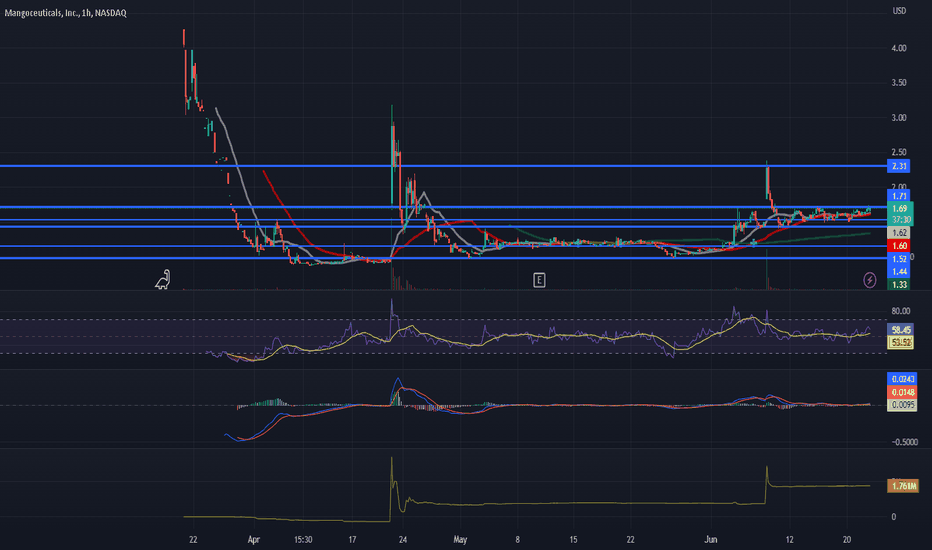This screenshot has height=550, width=932.
Task: Click the -0.5000 MACD scale label
Action: [x=905, y=442]
